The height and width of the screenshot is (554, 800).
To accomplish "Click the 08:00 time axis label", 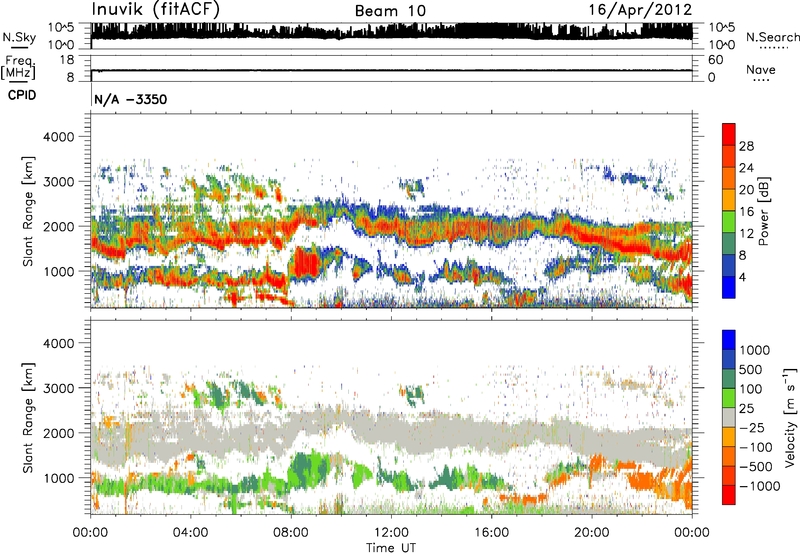I will click(x=291, y=533).
